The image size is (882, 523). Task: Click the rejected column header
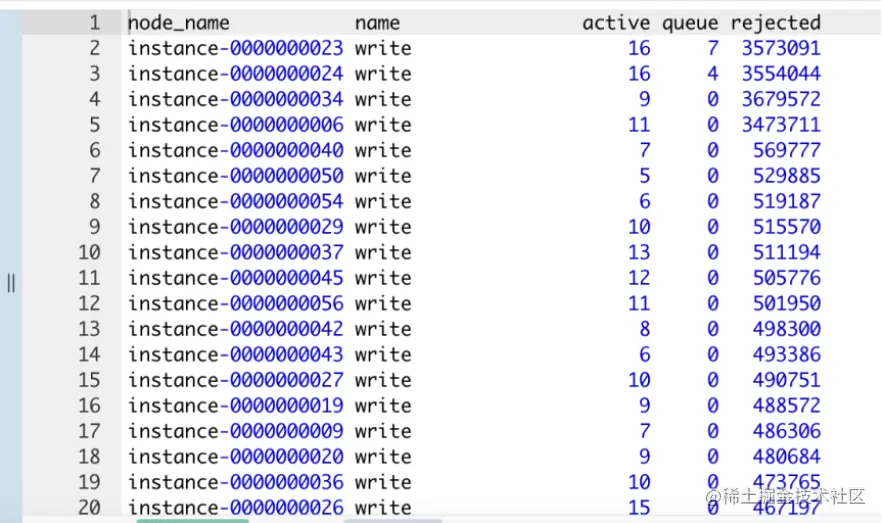pyautogui.click(x=775, y=22)
